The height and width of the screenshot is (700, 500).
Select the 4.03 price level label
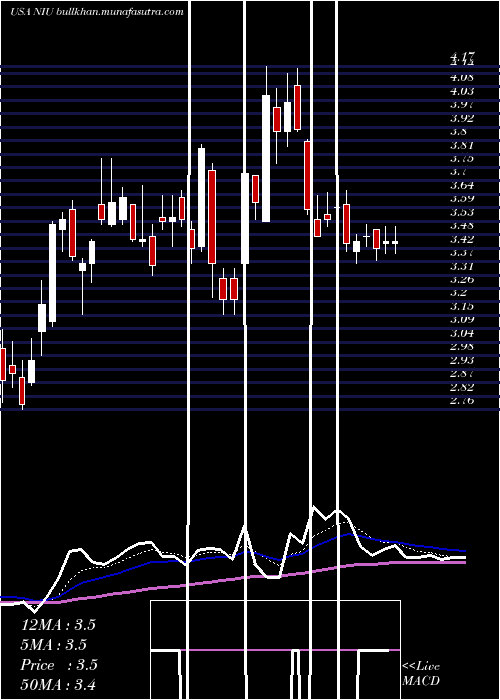click(462, 91)
